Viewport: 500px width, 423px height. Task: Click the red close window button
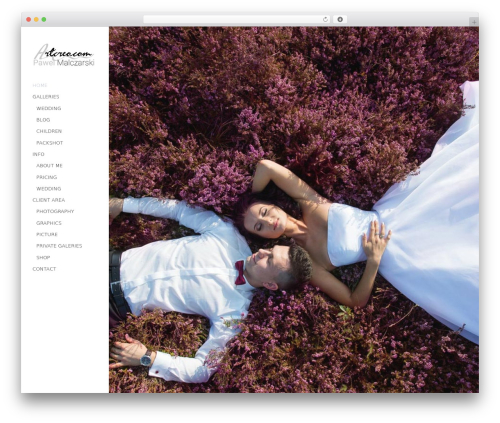pyautogui.click(x=29, y=19)
